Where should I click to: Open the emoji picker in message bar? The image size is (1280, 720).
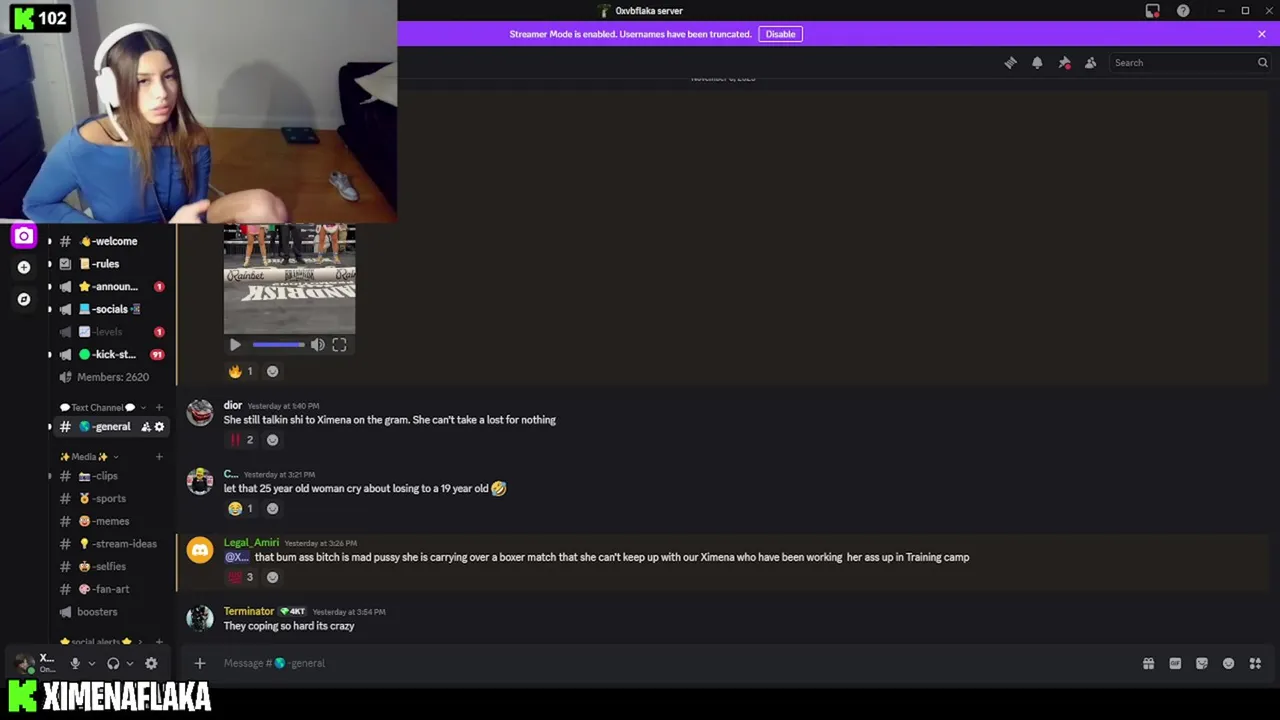tap(1228, 663)
